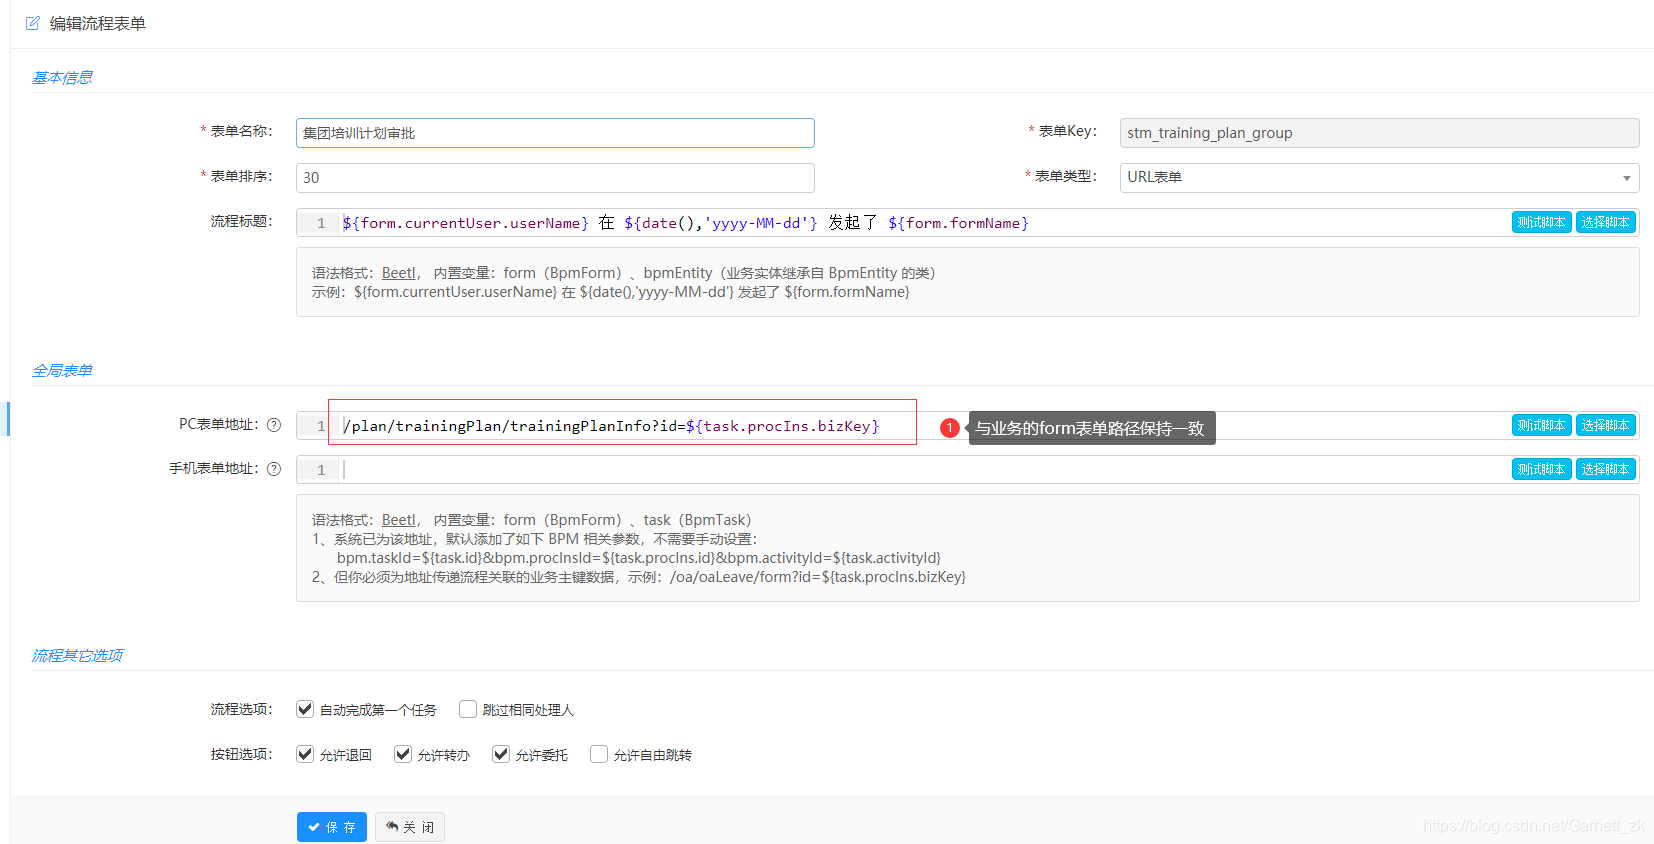This screenshot has height=844, width=1654.
Task: Click 测试脚本 button for 流程标题
Action: 1541,222
